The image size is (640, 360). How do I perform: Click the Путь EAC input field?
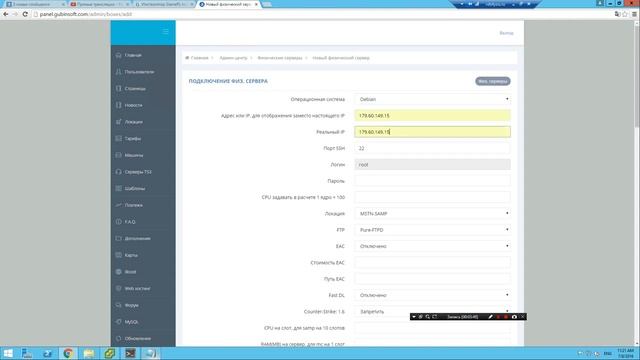click(432, 279)
